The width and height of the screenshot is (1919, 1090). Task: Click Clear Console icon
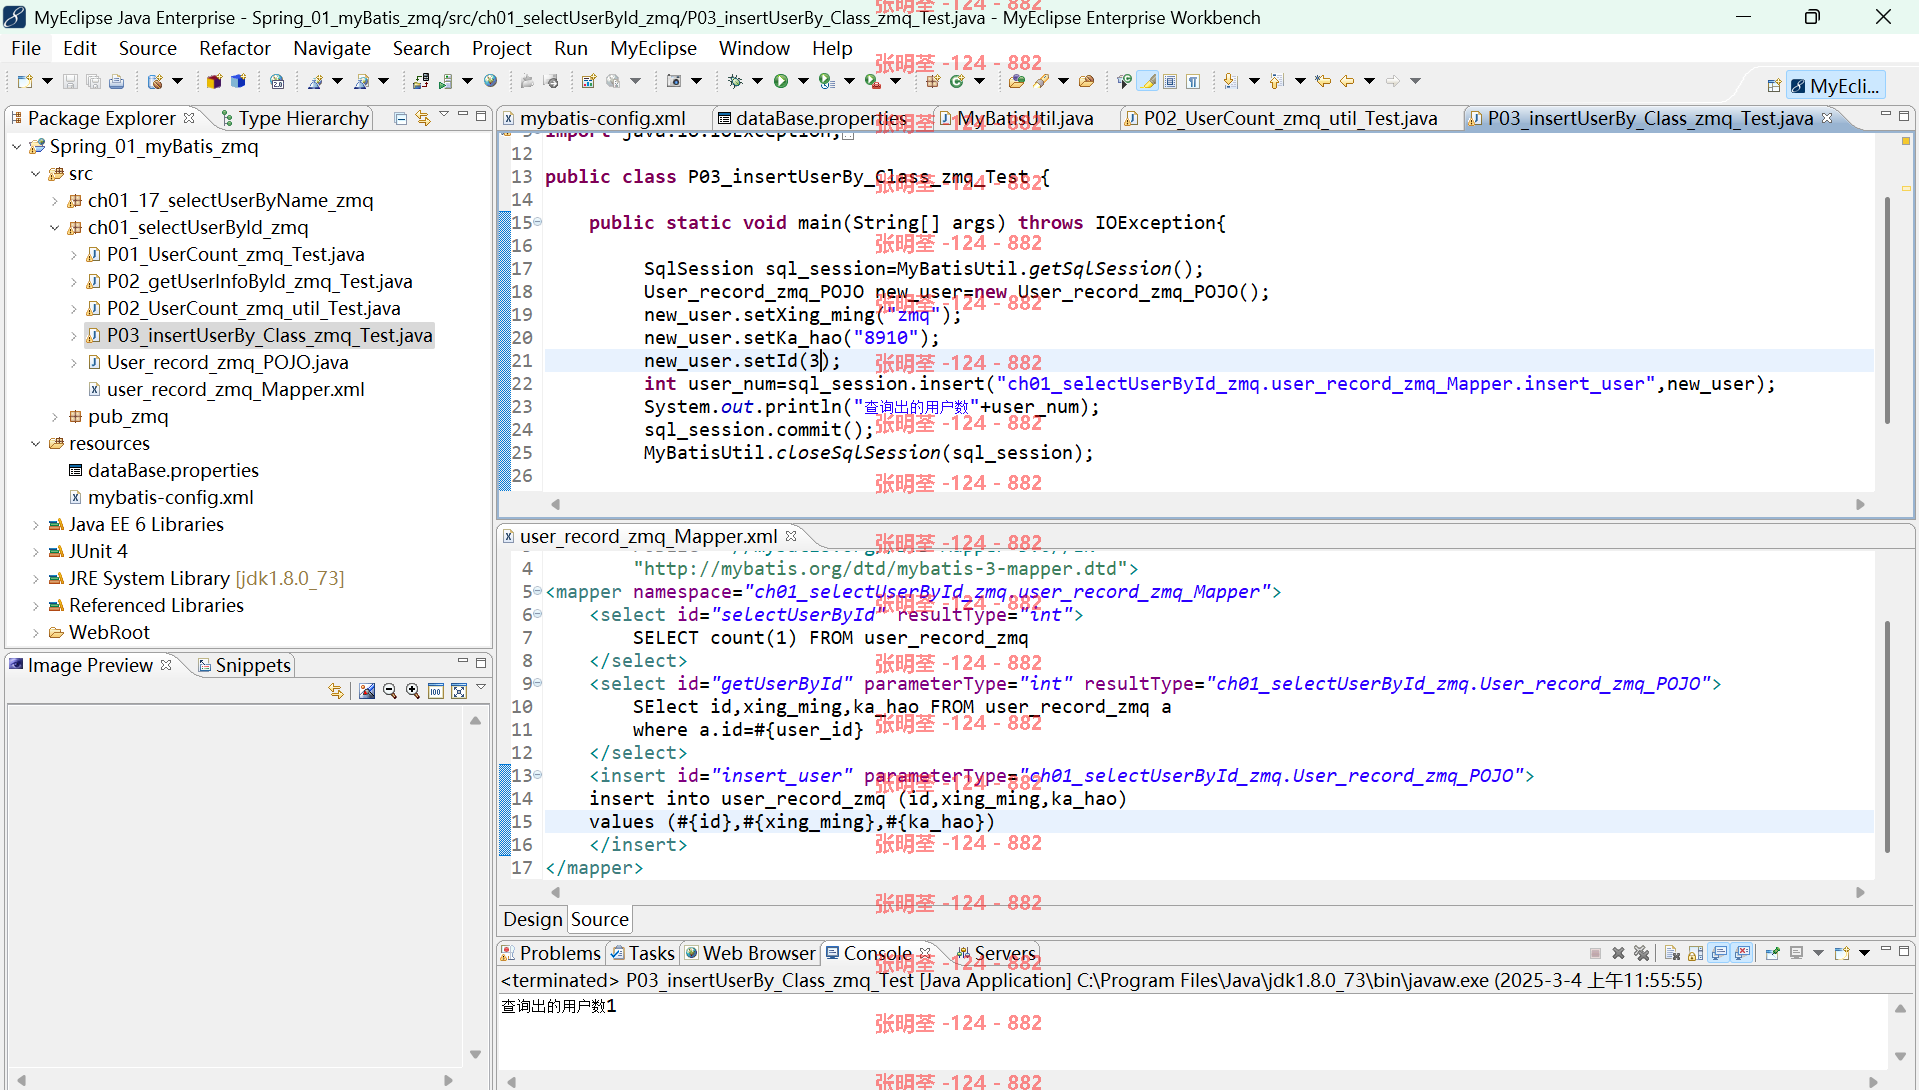[x=1672, y=953]
